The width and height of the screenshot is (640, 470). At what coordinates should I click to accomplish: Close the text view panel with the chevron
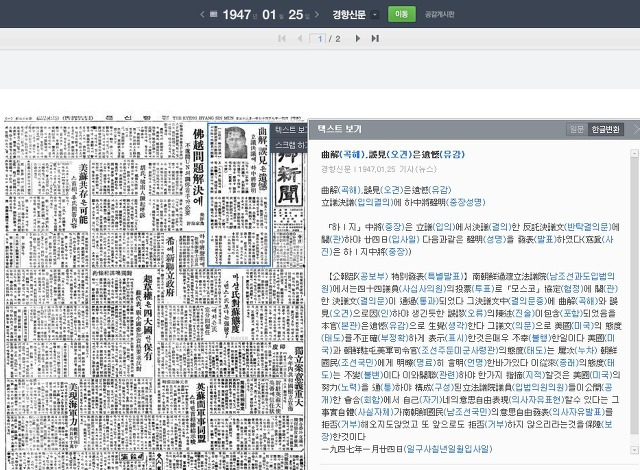click(636, 129)
